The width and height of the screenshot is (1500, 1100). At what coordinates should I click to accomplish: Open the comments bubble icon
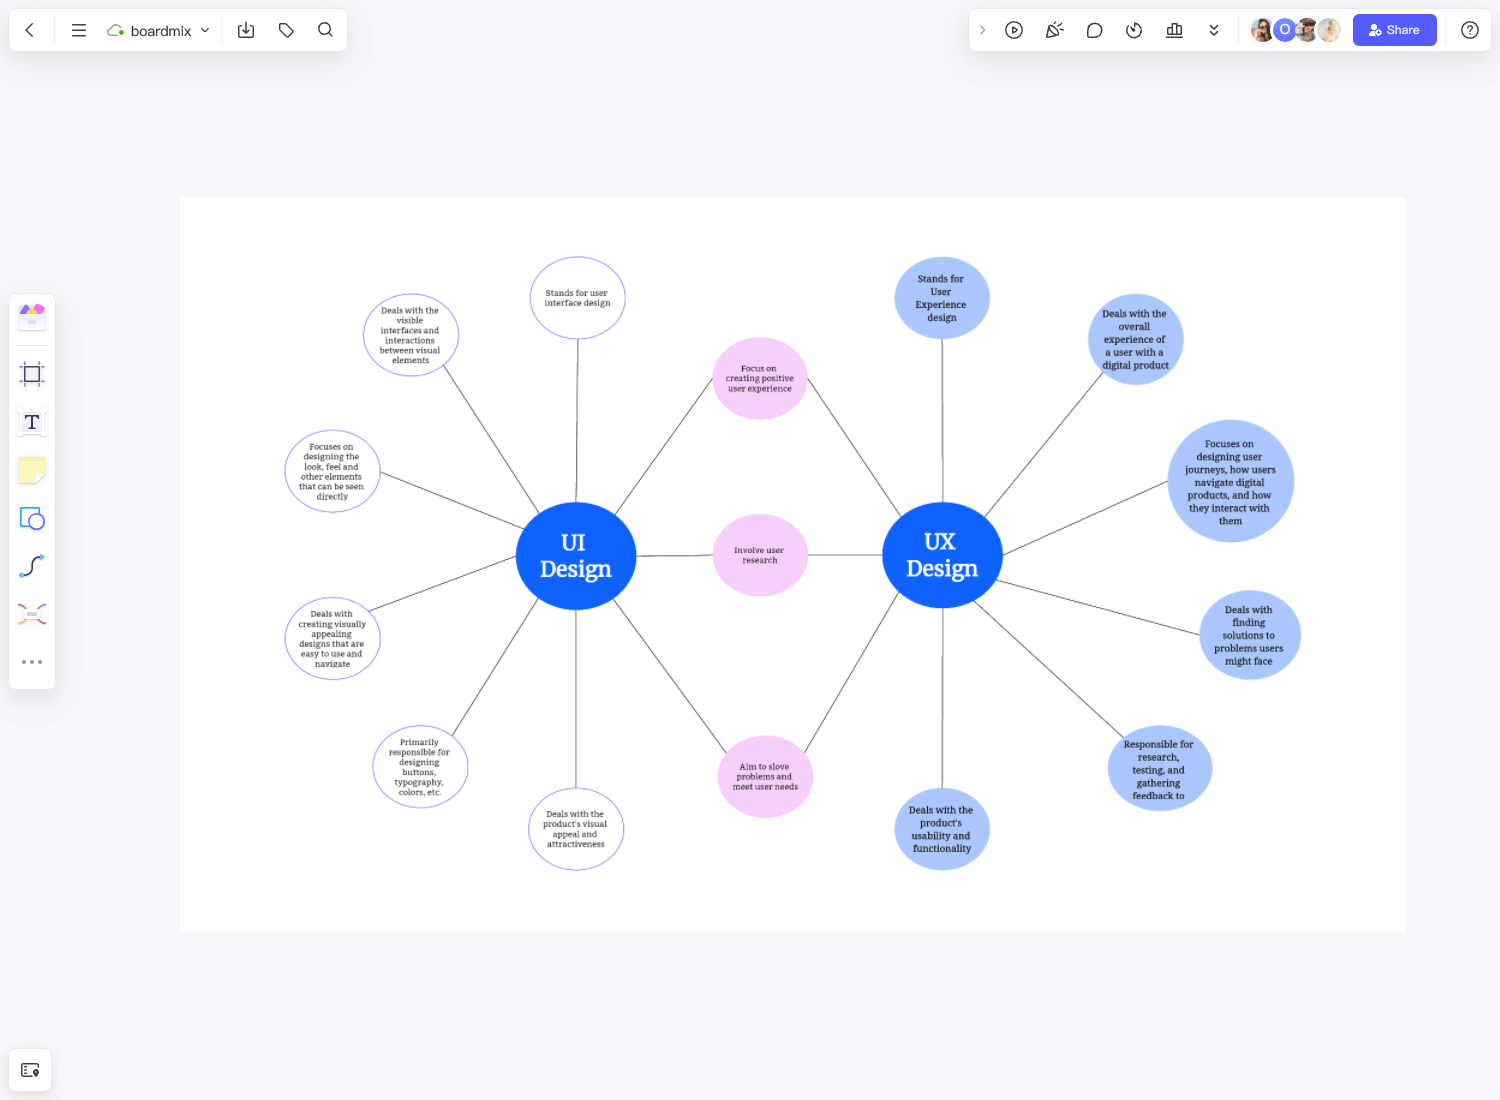(1094, 30)
